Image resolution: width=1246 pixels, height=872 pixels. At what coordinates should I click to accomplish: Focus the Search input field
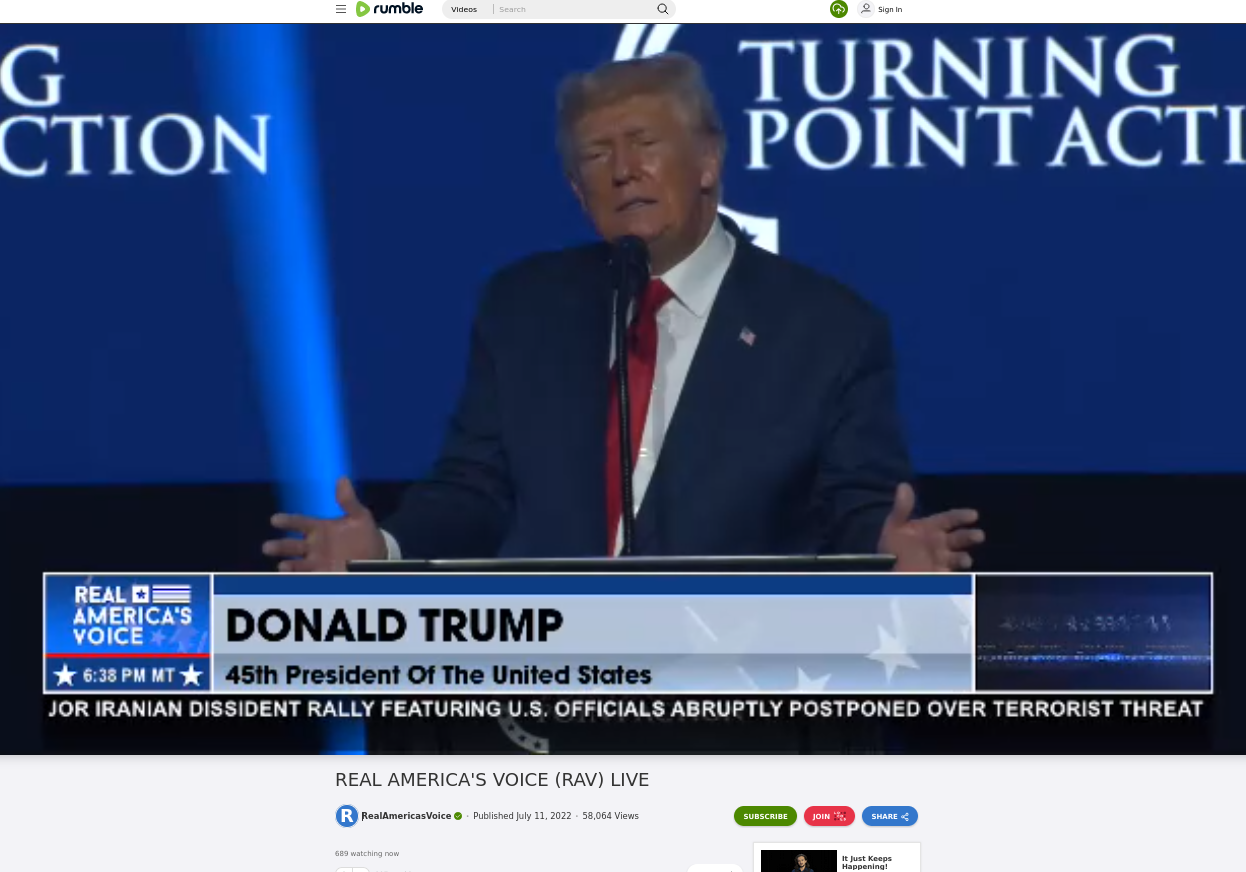coord(573,9)
